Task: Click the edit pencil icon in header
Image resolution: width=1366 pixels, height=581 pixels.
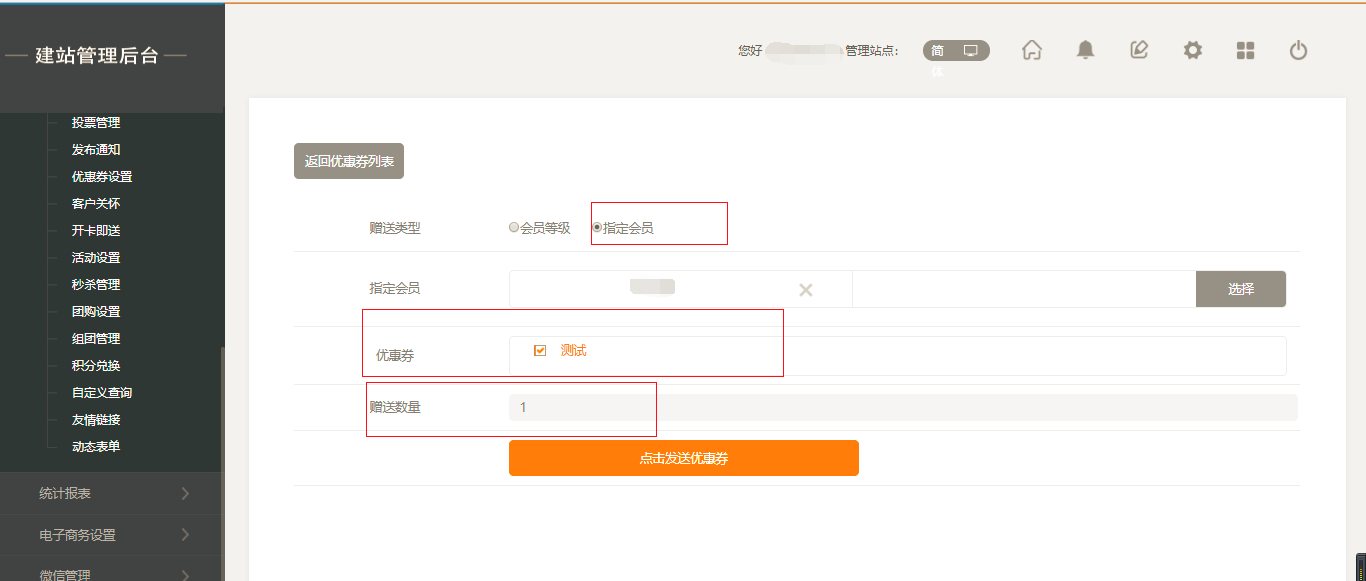Action: coord(1139,50)
